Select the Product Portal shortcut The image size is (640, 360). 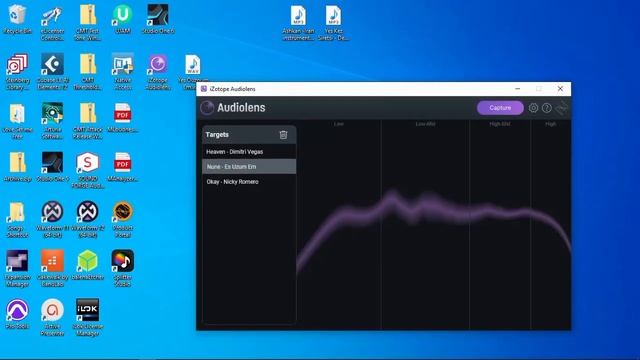(122, 220)
